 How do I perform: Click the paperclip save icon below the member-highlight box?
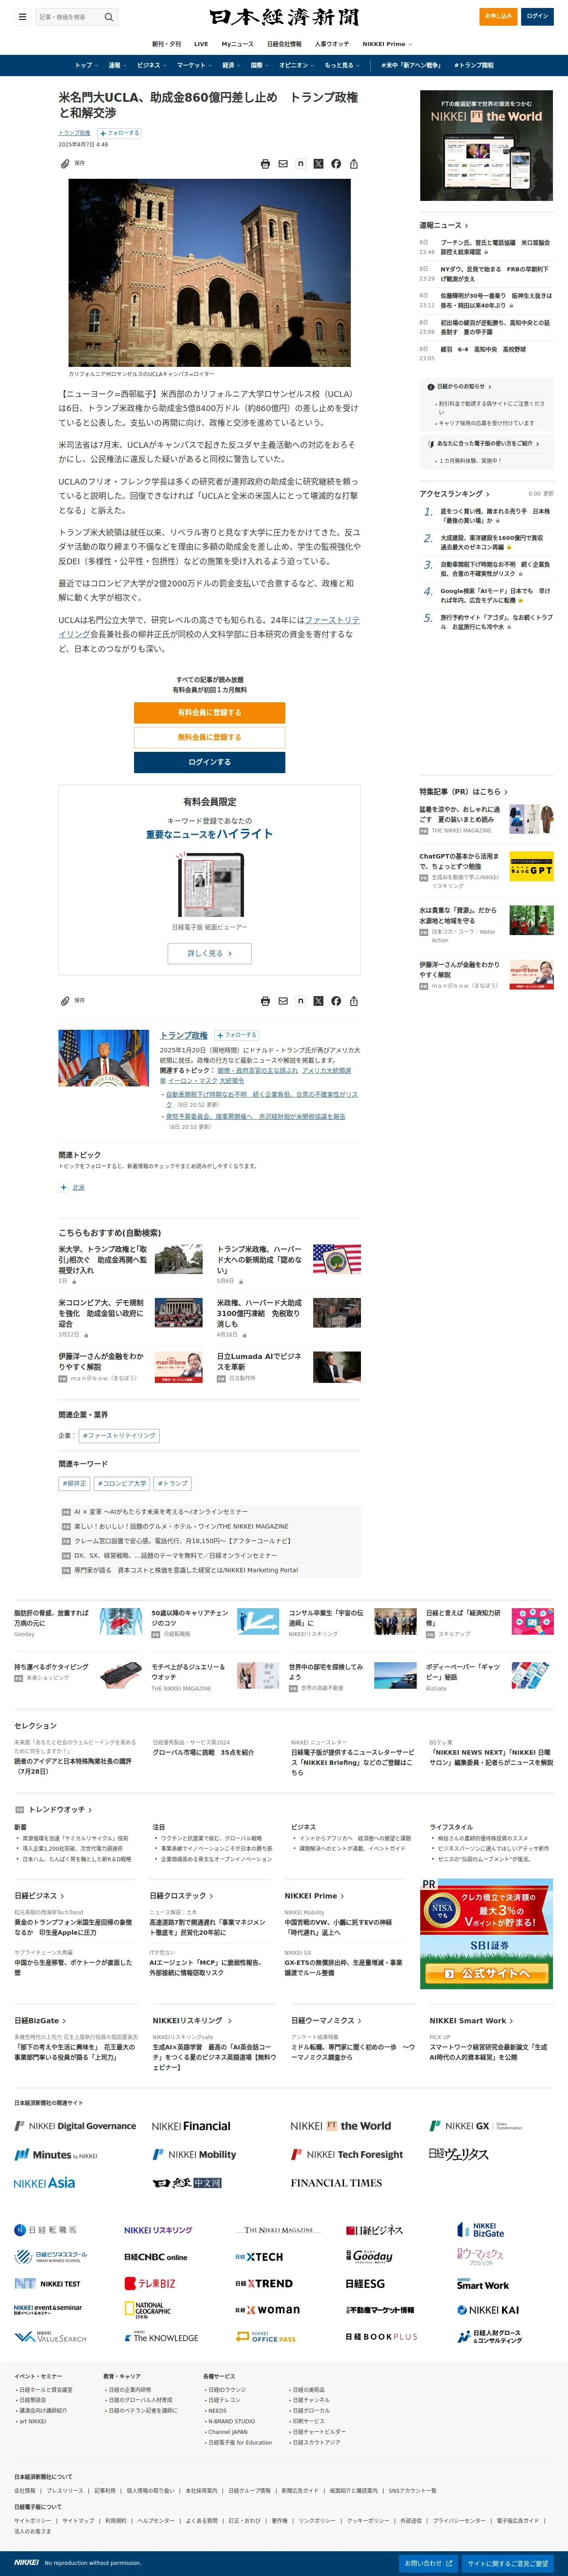(65, 1000)
